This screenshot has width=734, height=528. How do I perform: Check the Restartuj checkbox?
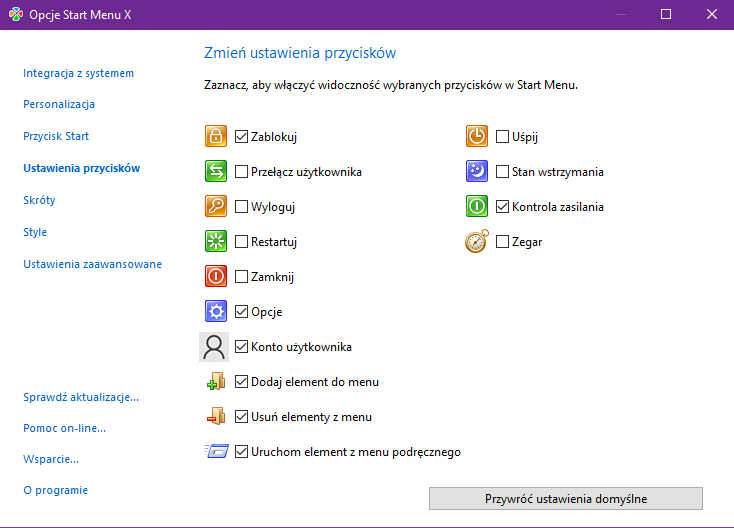pos(241,242)
